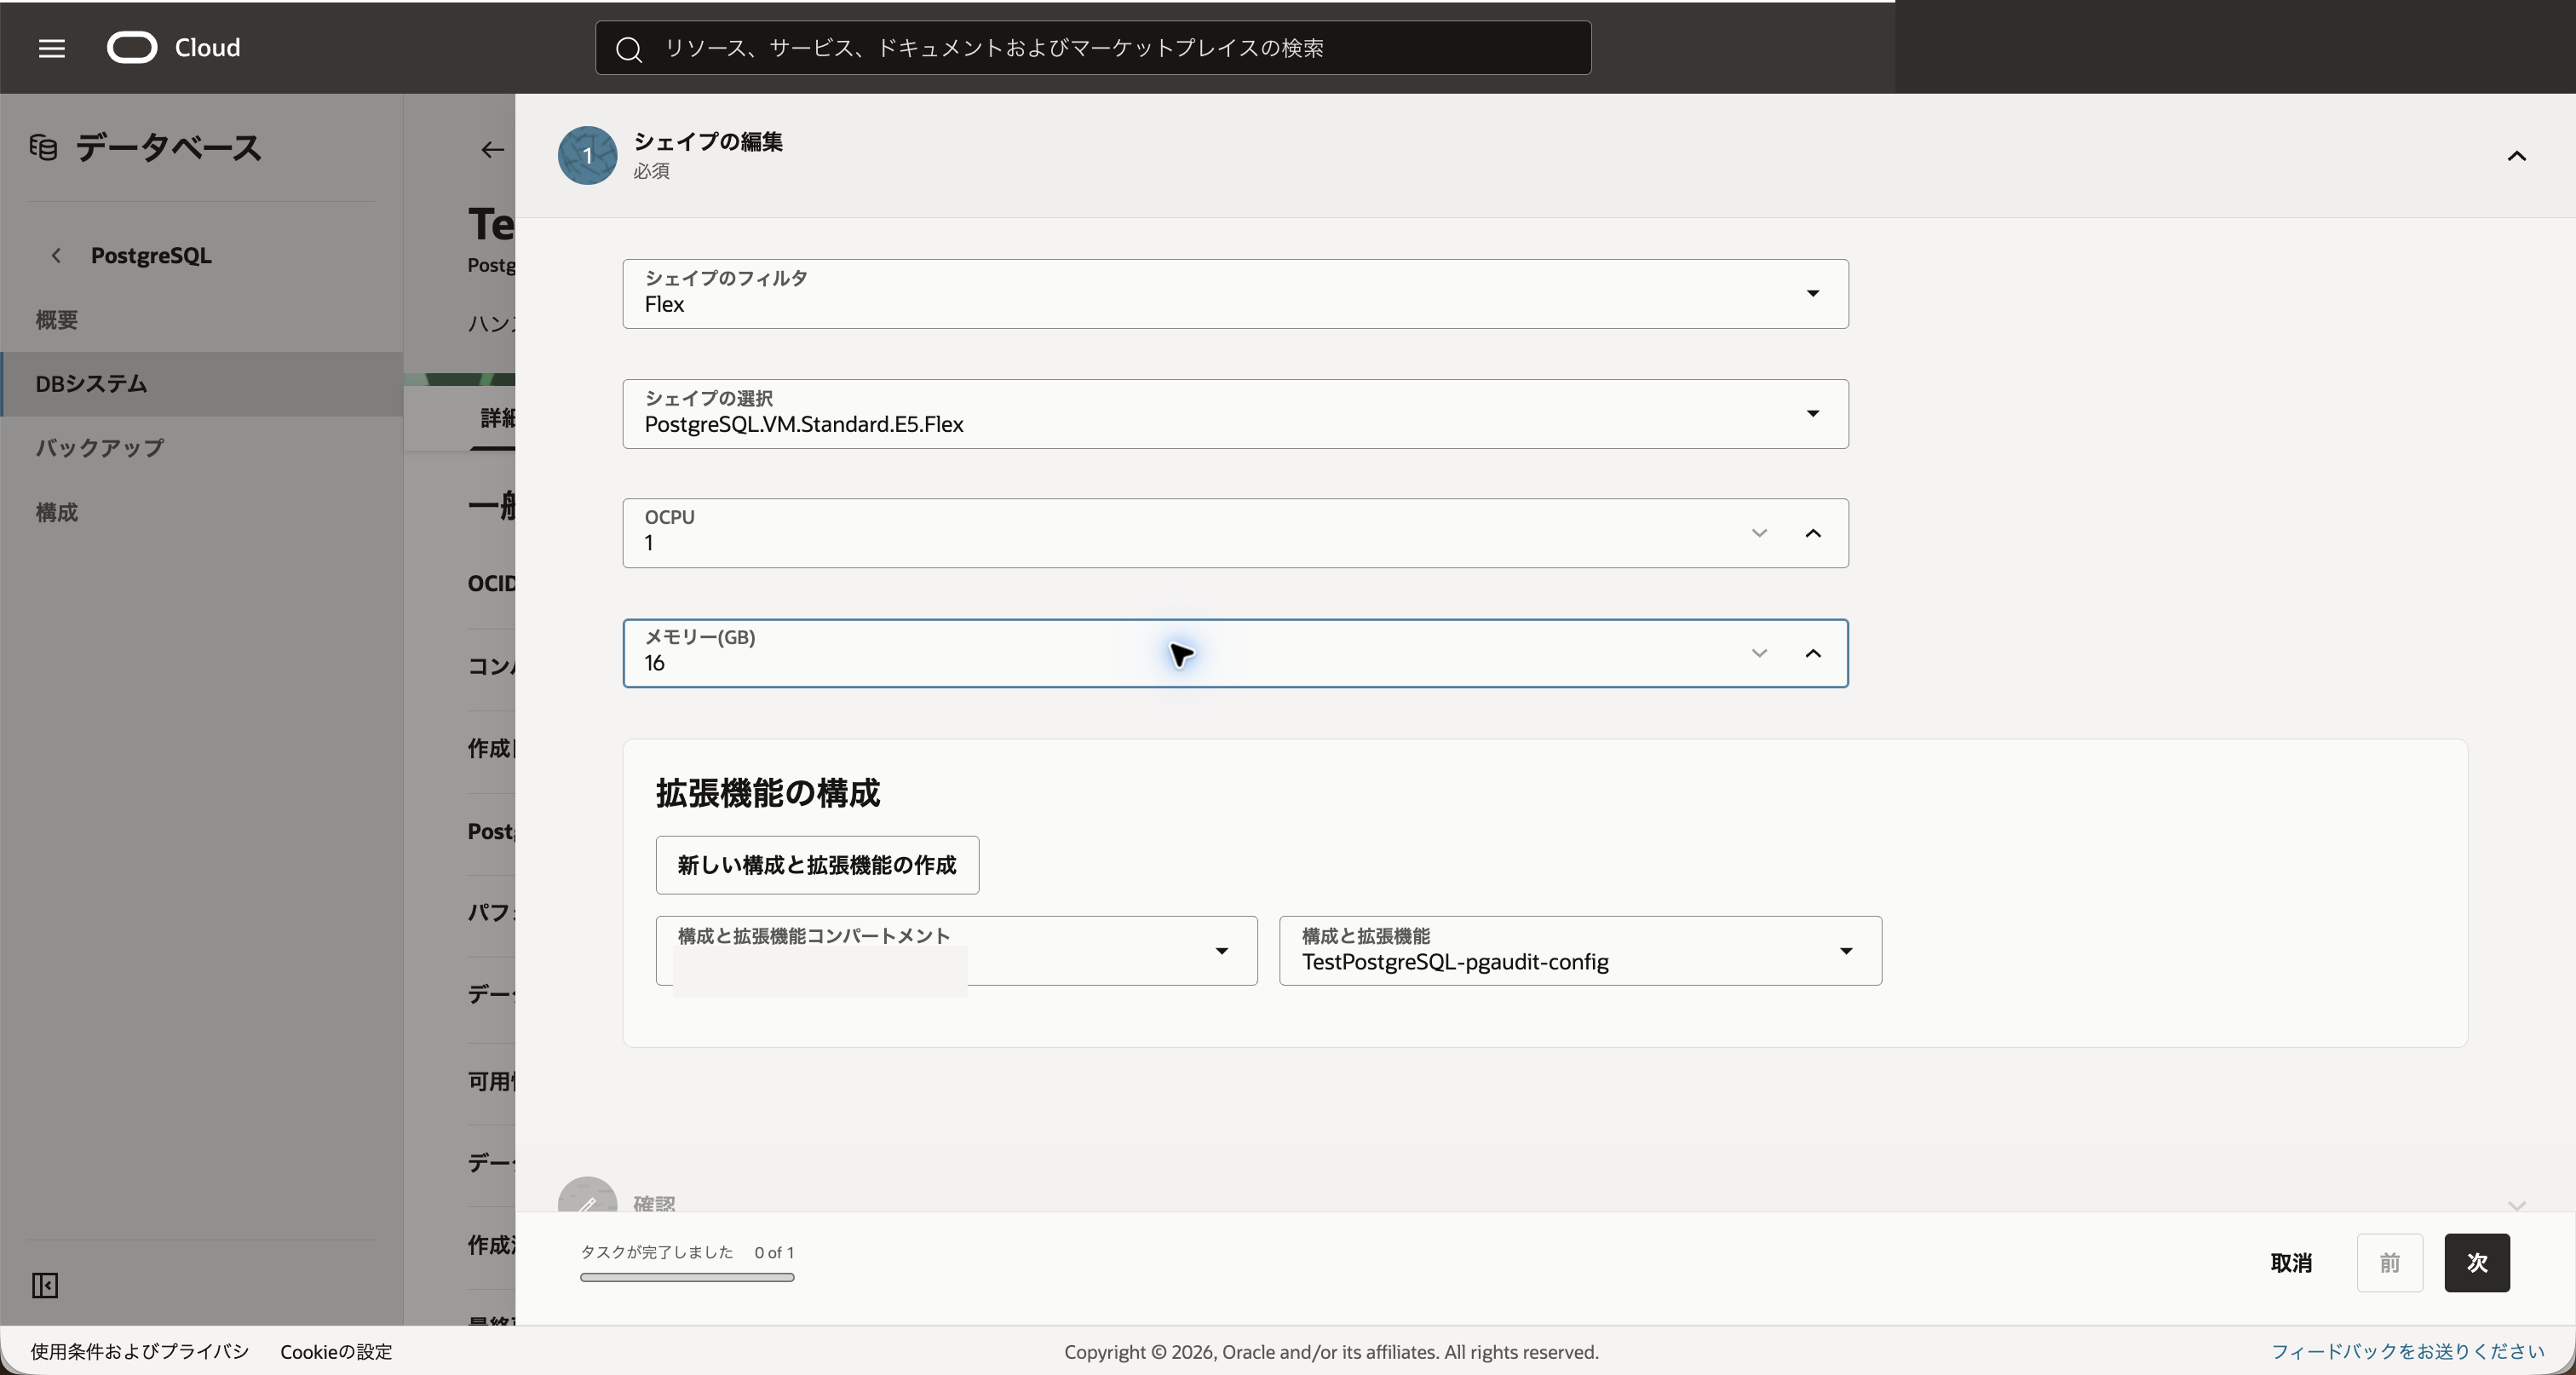
Task: Click the Oracle Cloud logo
Action: click(x=174, y=48)
